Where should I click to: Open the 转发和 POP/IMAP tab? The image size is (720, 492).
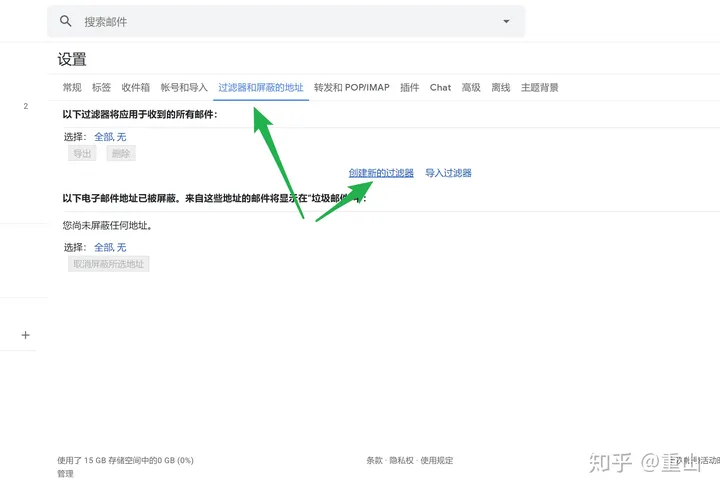pos(352,87)
